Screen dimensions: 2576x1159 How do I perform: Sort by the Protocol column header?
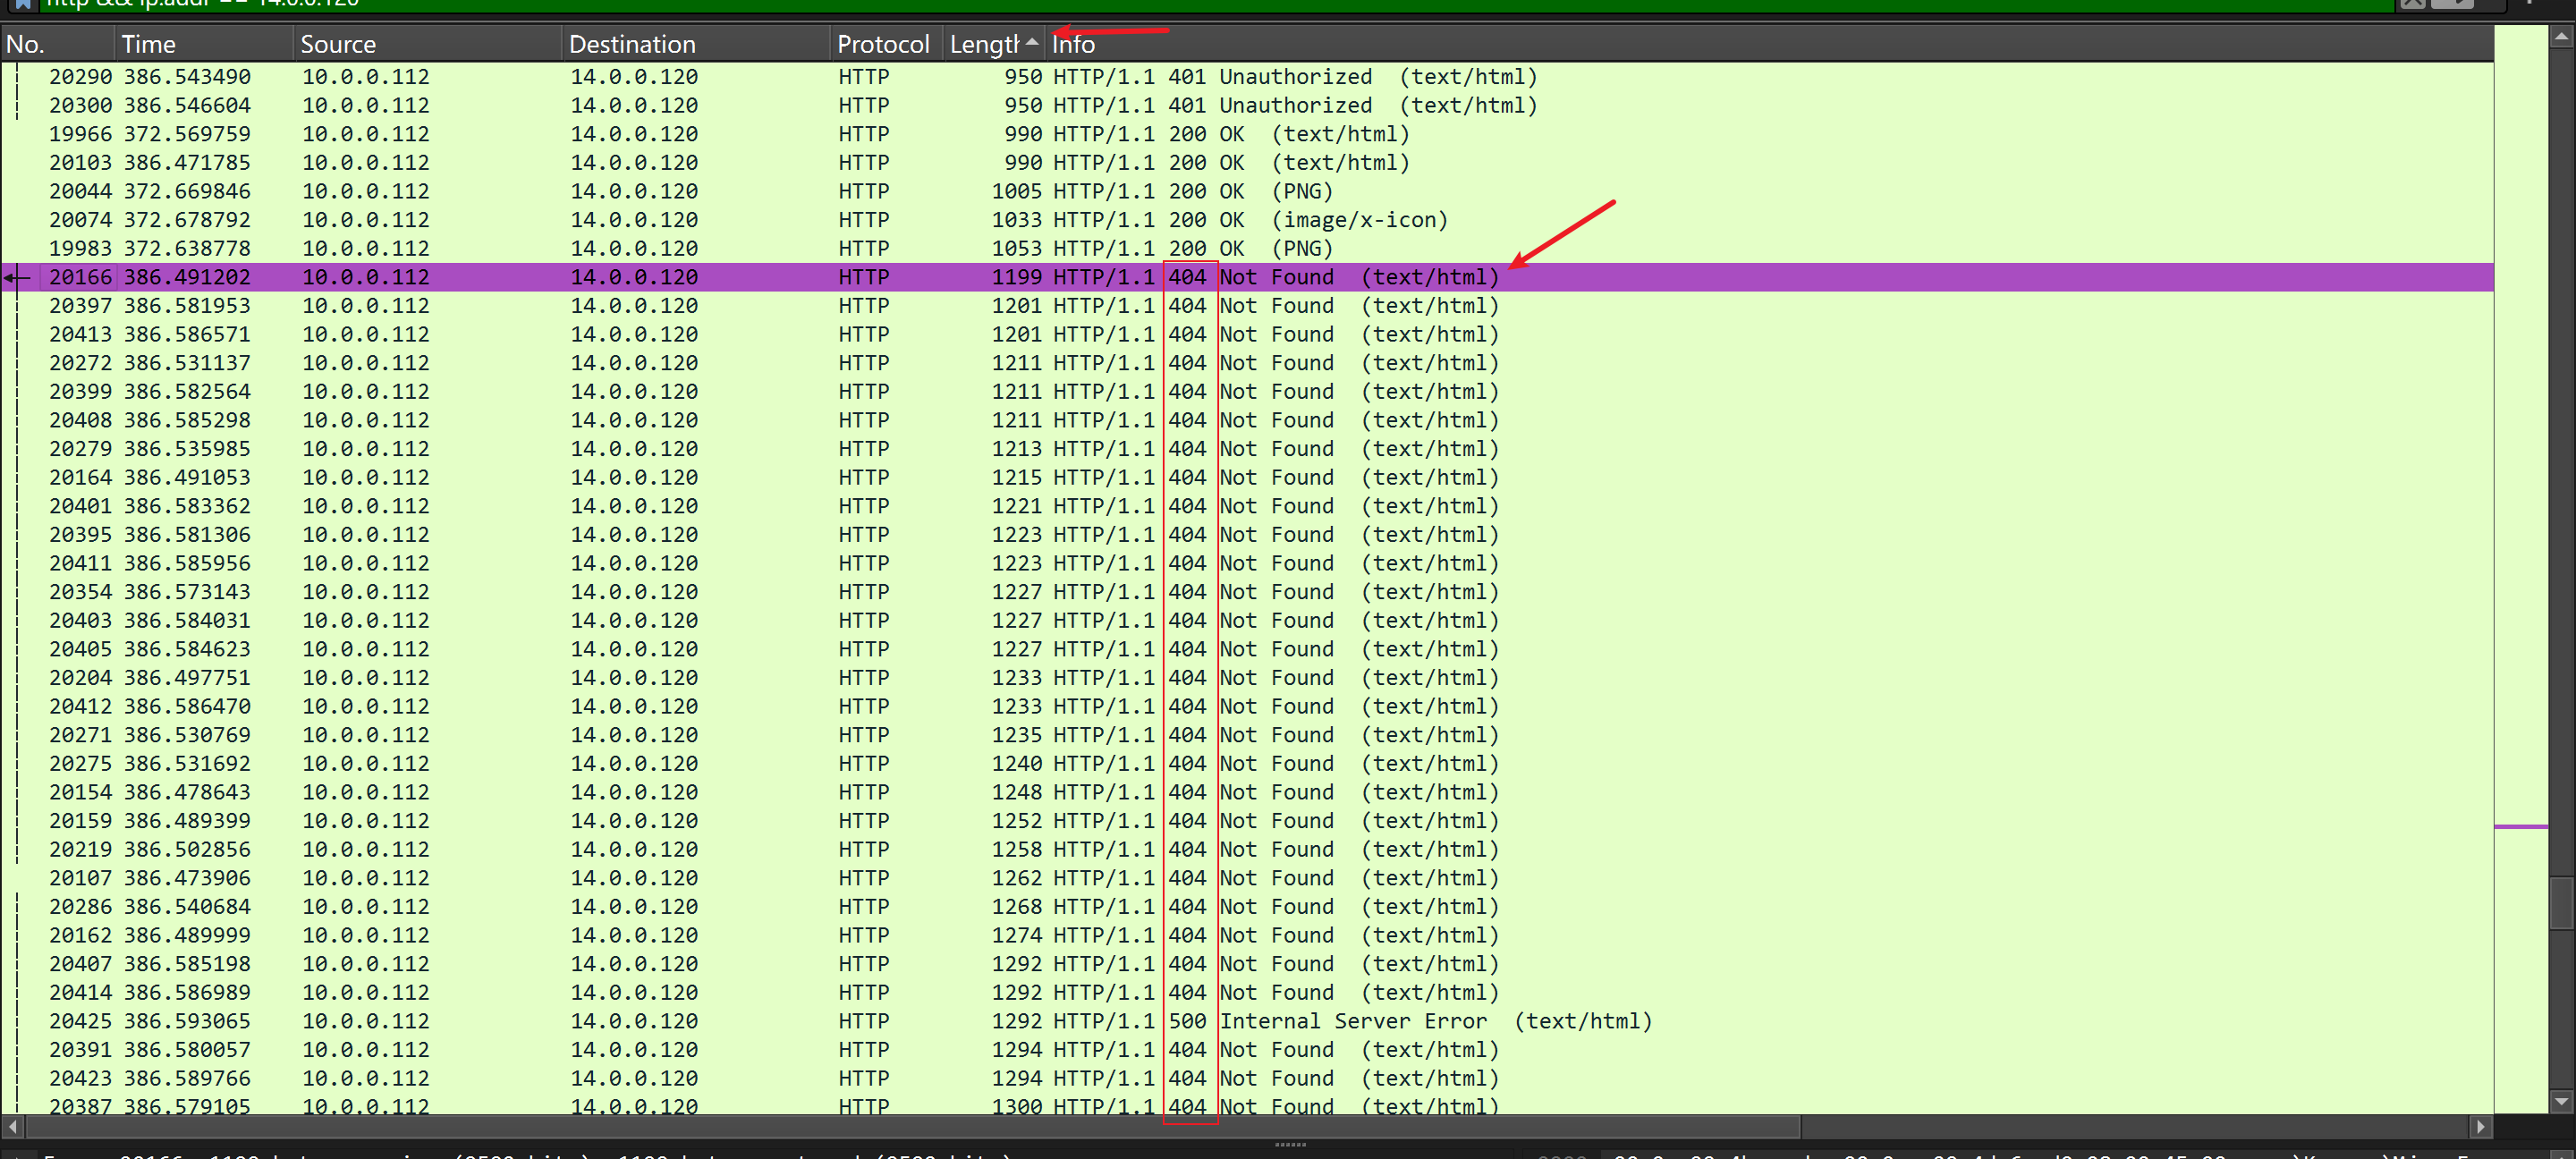pyautogui.click(x=882, y=44)
